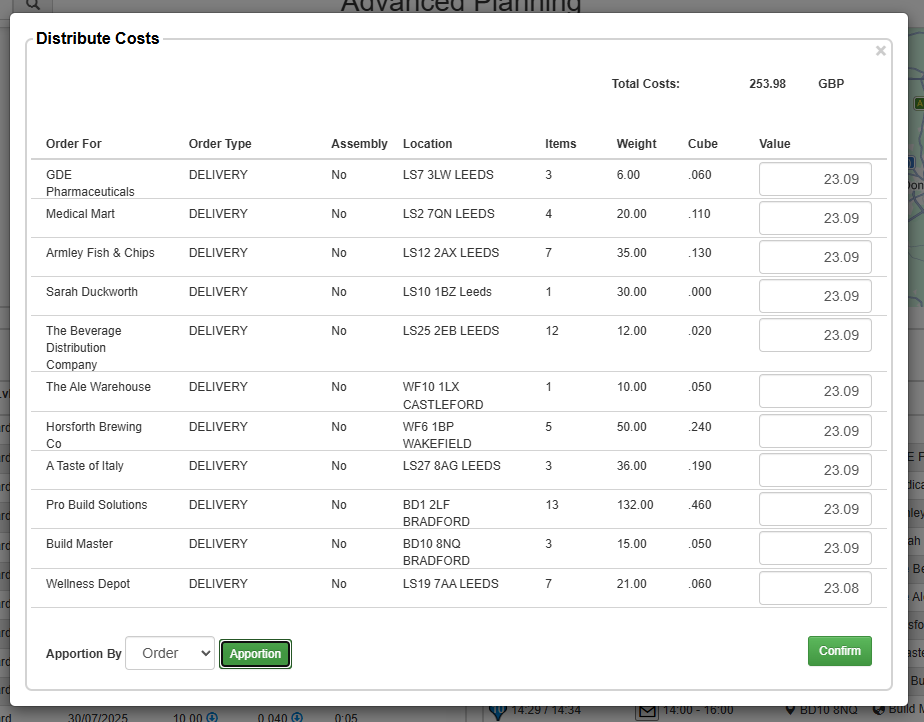Click weight value 132.00 for Pro Build Solutions
The height and width of the screenshot is (722, 924).
[x=635, y=505]
